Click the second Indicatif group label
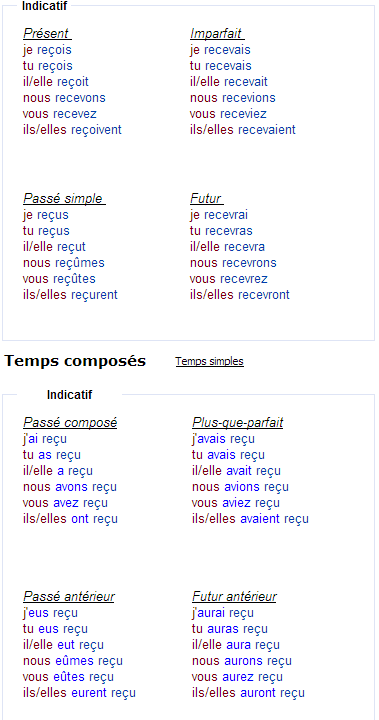This screenshot has height=720, width=379. point(69,394)
